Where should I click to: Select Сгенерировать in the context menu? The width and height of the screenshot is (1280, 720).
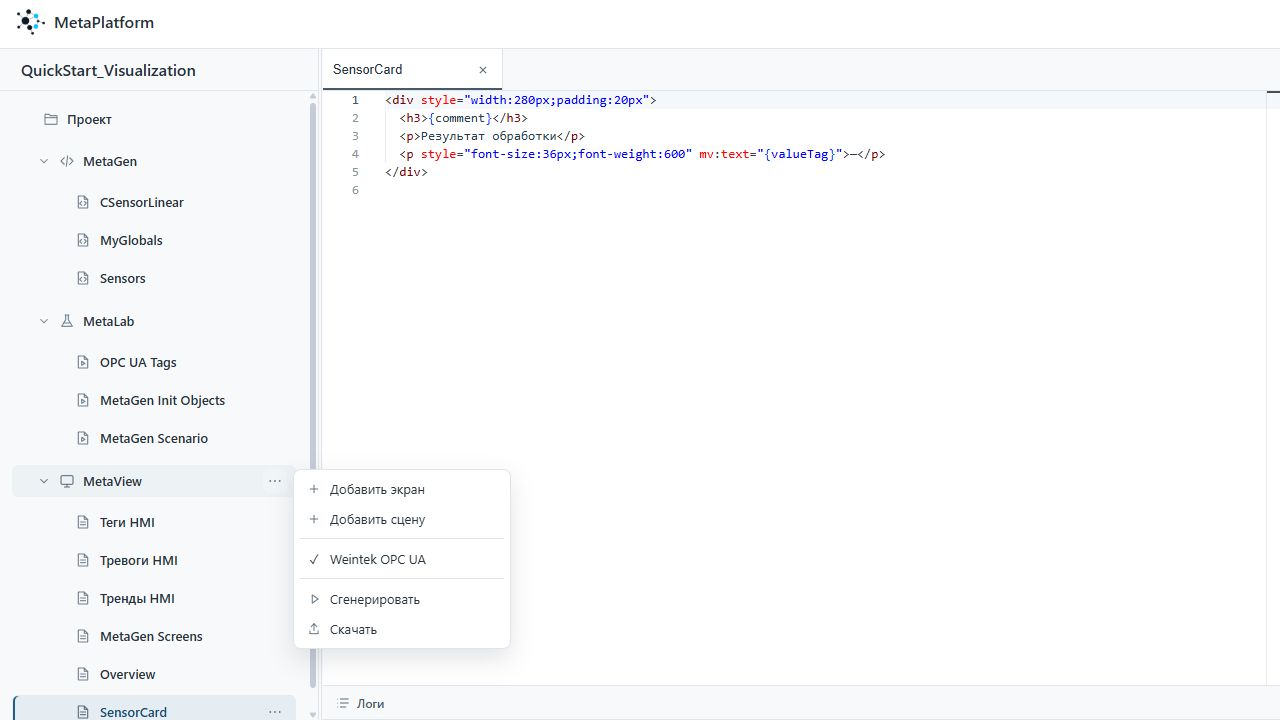(x=402, y=599)
